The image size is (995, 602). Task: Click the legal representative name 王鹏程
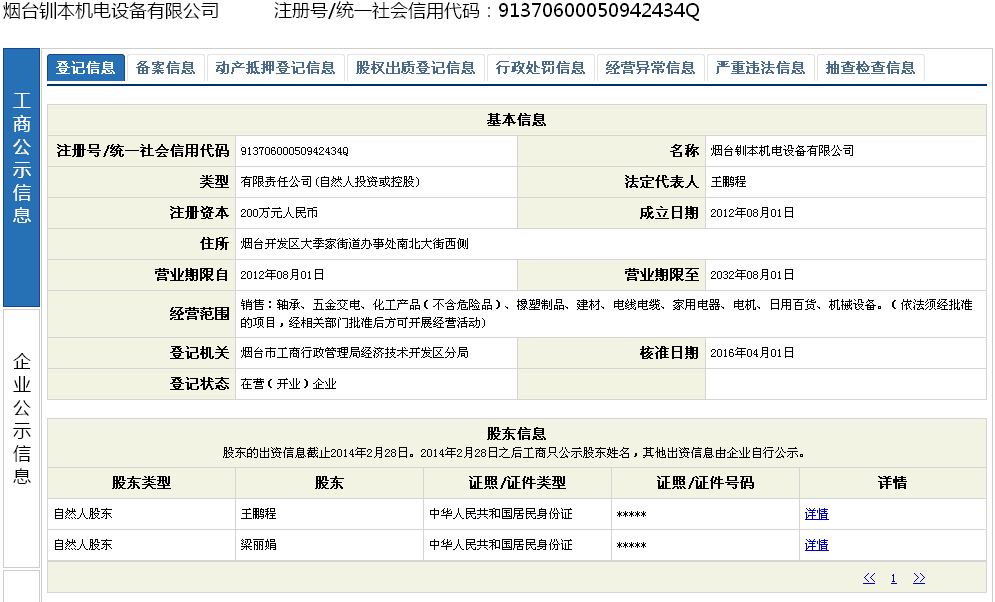pyautogui.click(x=729, y=182)
